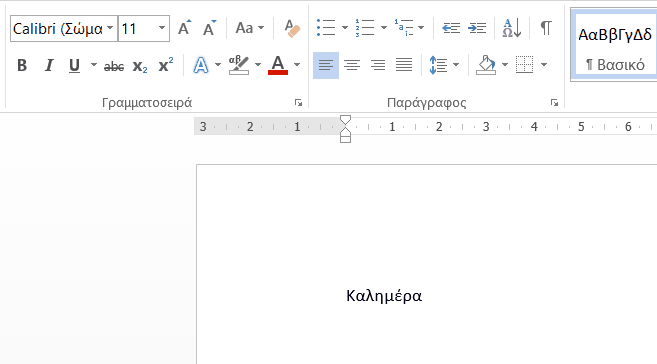
Task: Expand multilevel list dropdown arrow
Action: tap(421, 28)
